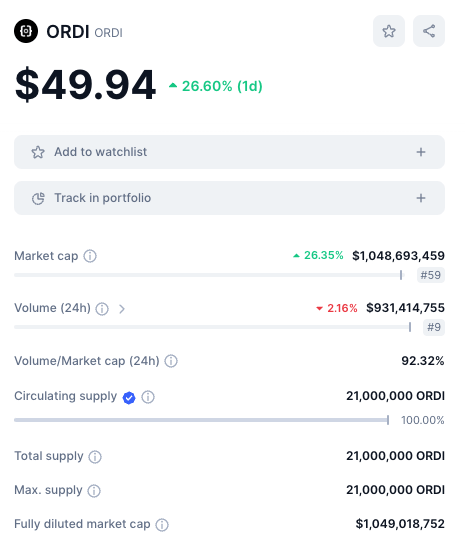Show Total supply info icon

(x=95, y=457)
